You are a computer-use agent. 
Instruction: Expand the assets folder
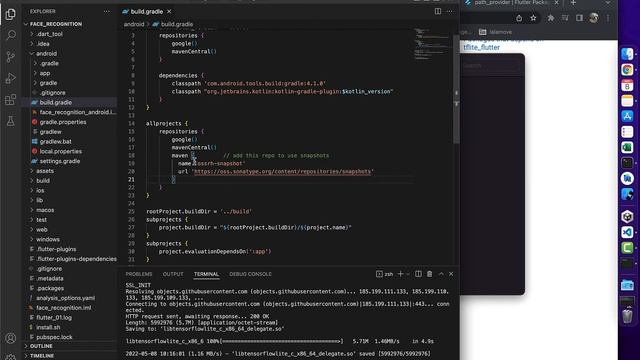pyautogui.click(x=45, y=171)
